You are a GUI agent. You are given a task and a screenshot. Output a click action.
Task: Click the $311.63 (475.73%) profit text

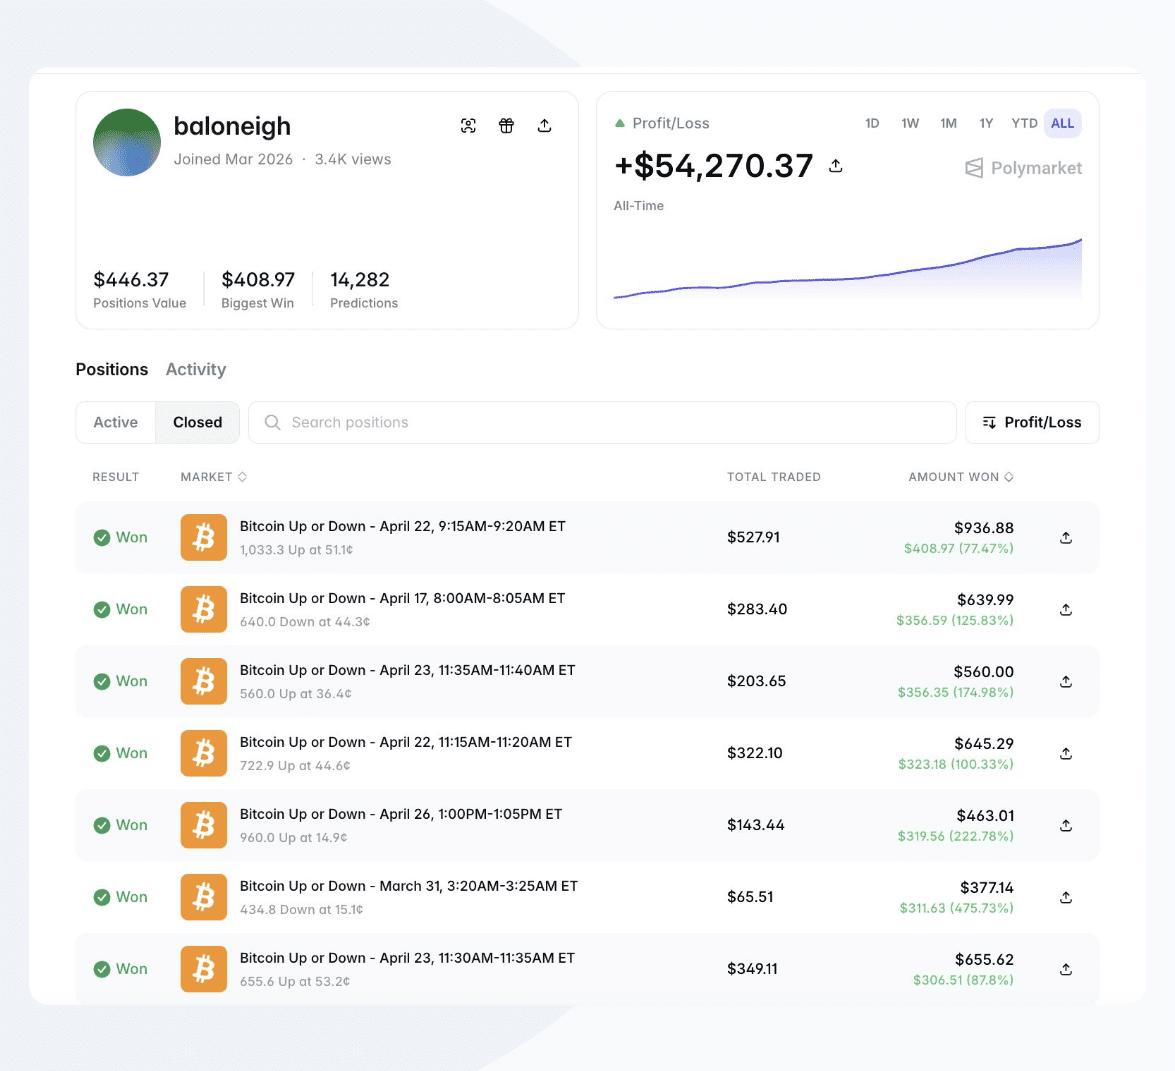(x=957, y=908)
